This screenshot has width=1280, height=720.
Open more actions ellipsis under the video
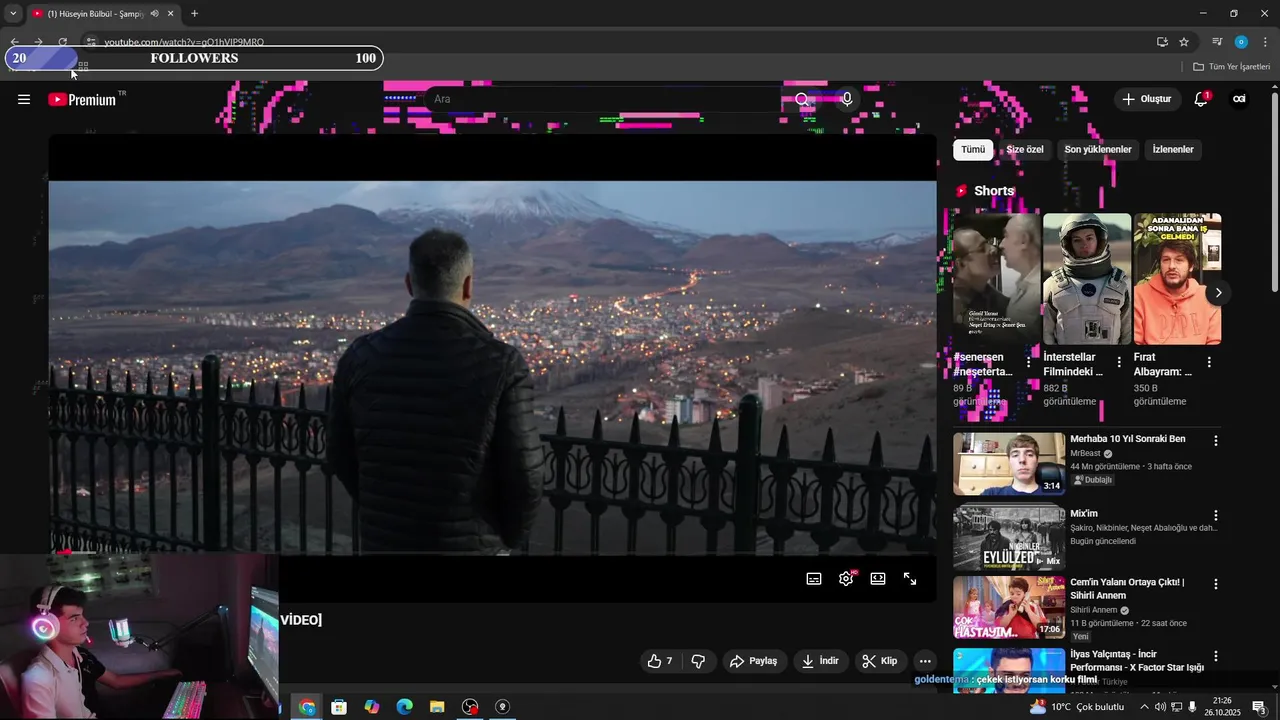[925, 661]
